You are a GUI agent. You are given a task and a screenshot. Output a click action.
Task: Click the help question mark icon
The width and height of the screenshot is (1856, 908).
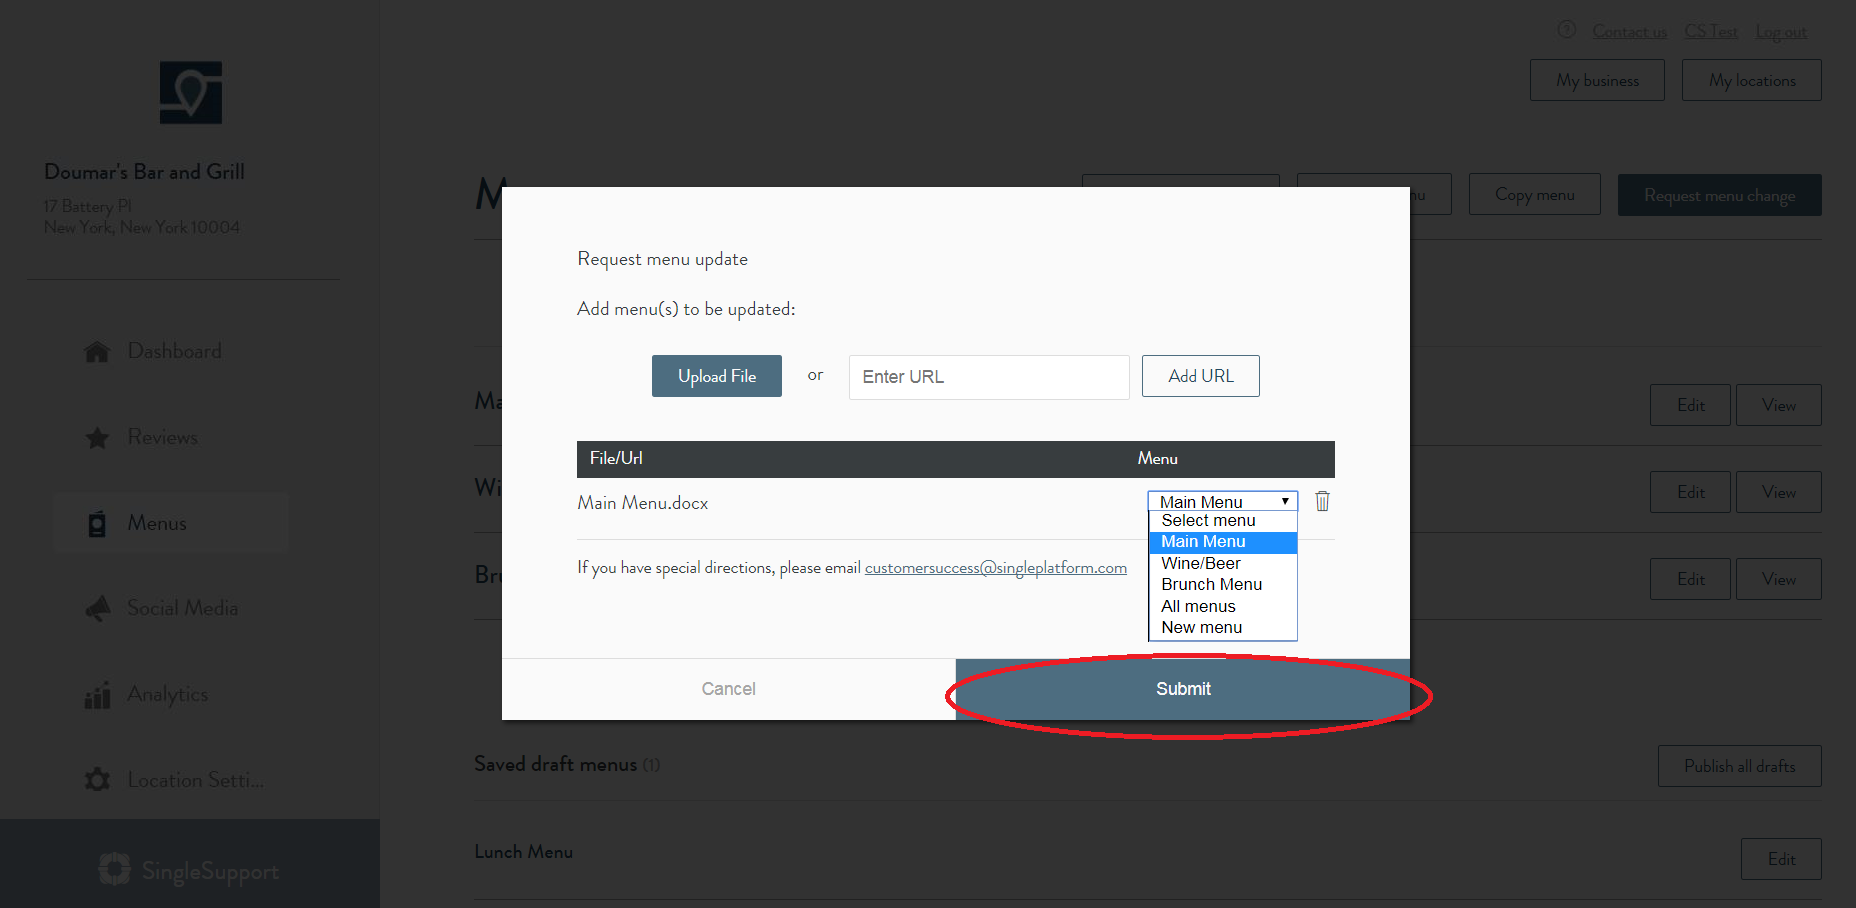coord(1567,31)
